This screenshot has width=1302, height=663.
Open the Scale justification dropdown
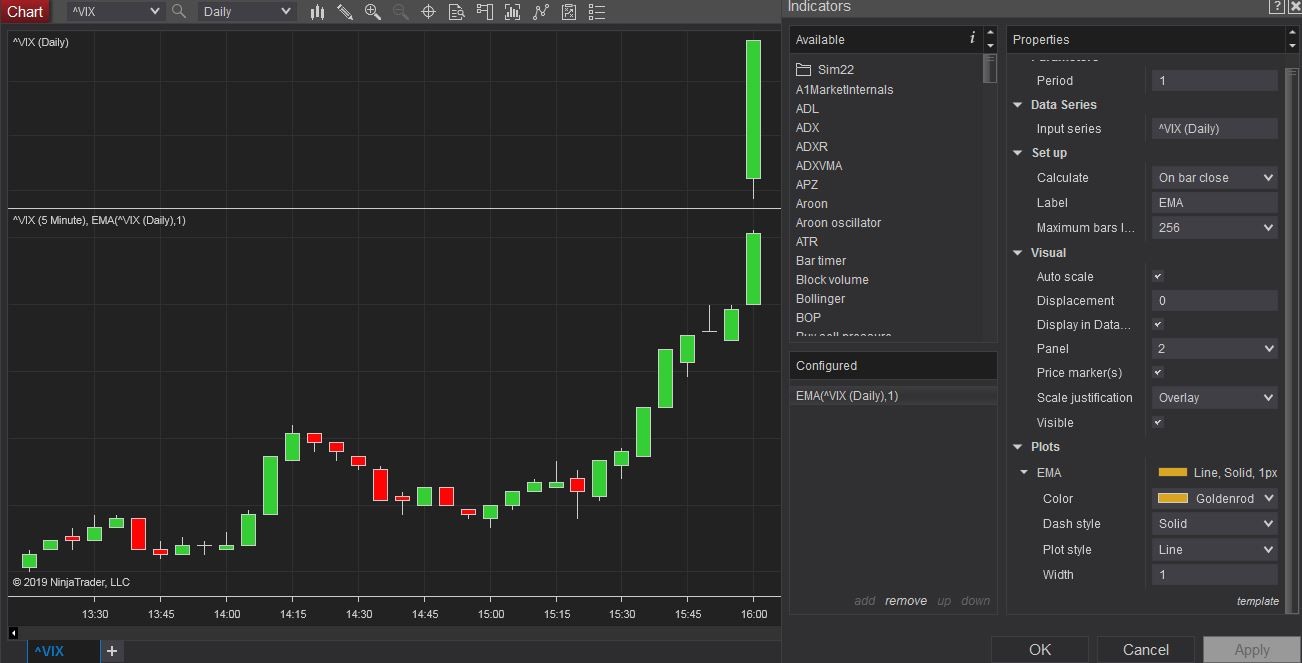pyautogui.click(x=1214, y=397)
